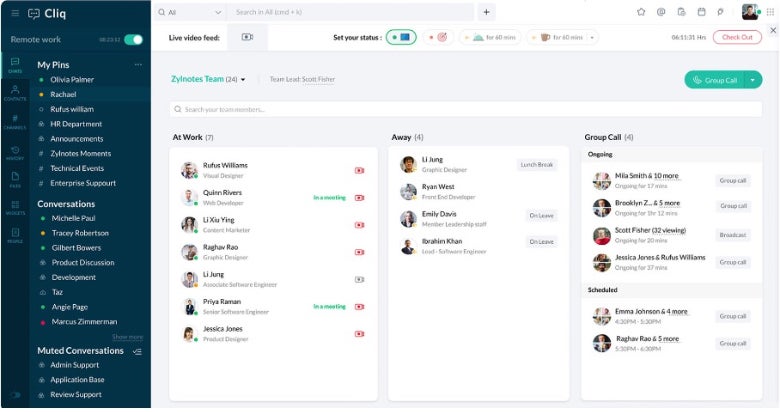Open the Chats sidebar section
Image resolution: width=780 pixels, height=412 pixels.
[14, 65]
